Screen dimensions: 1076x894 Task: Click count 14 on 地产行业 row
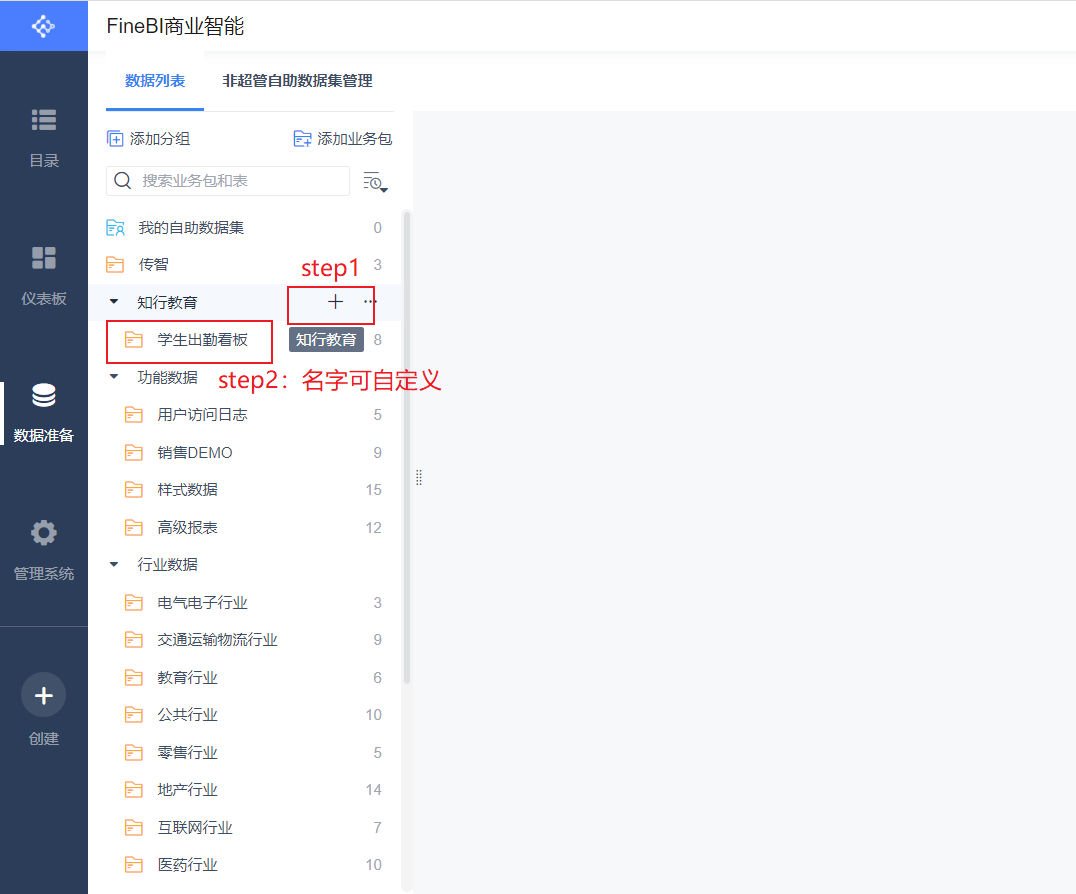373,790
